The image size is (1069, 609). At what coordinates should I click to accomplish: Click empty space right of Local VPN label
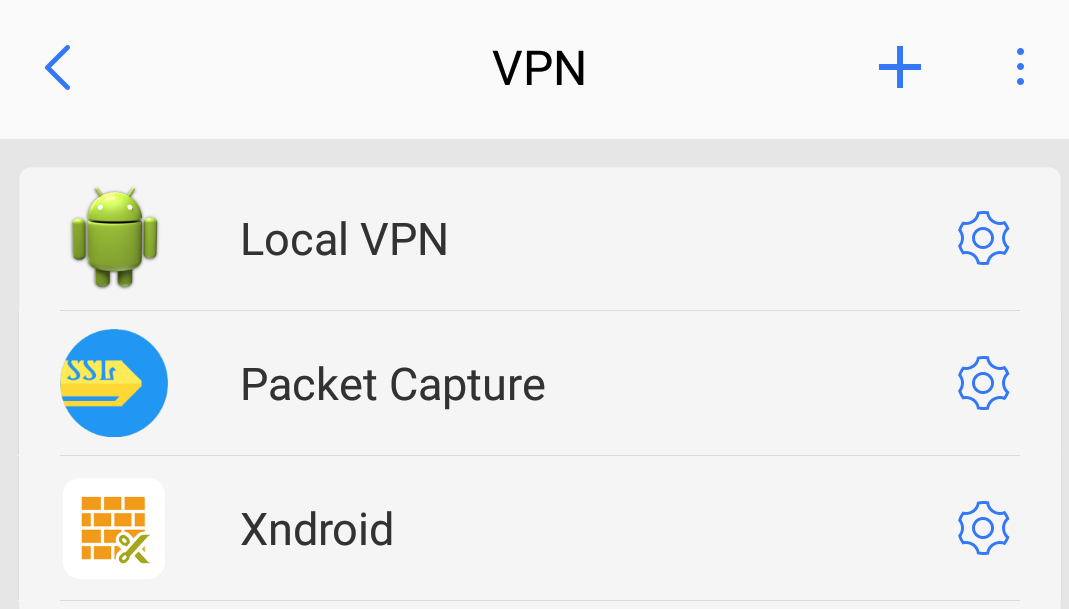[700, 239]
